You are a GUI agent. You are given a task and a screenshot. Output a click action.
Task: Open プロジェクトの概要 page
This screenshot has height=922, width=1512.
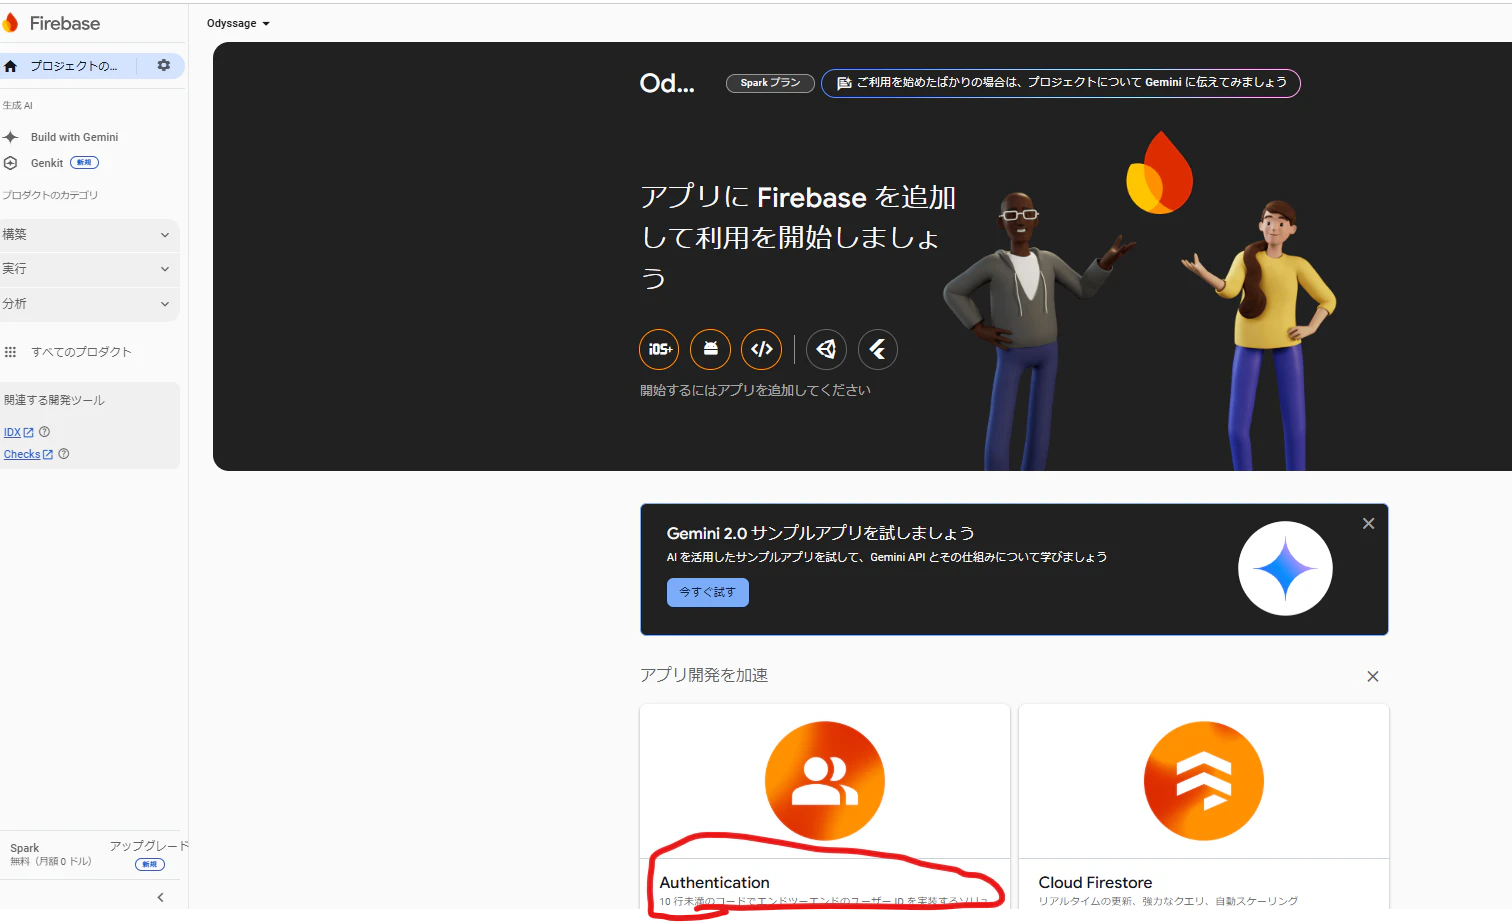tap(74, 66)
